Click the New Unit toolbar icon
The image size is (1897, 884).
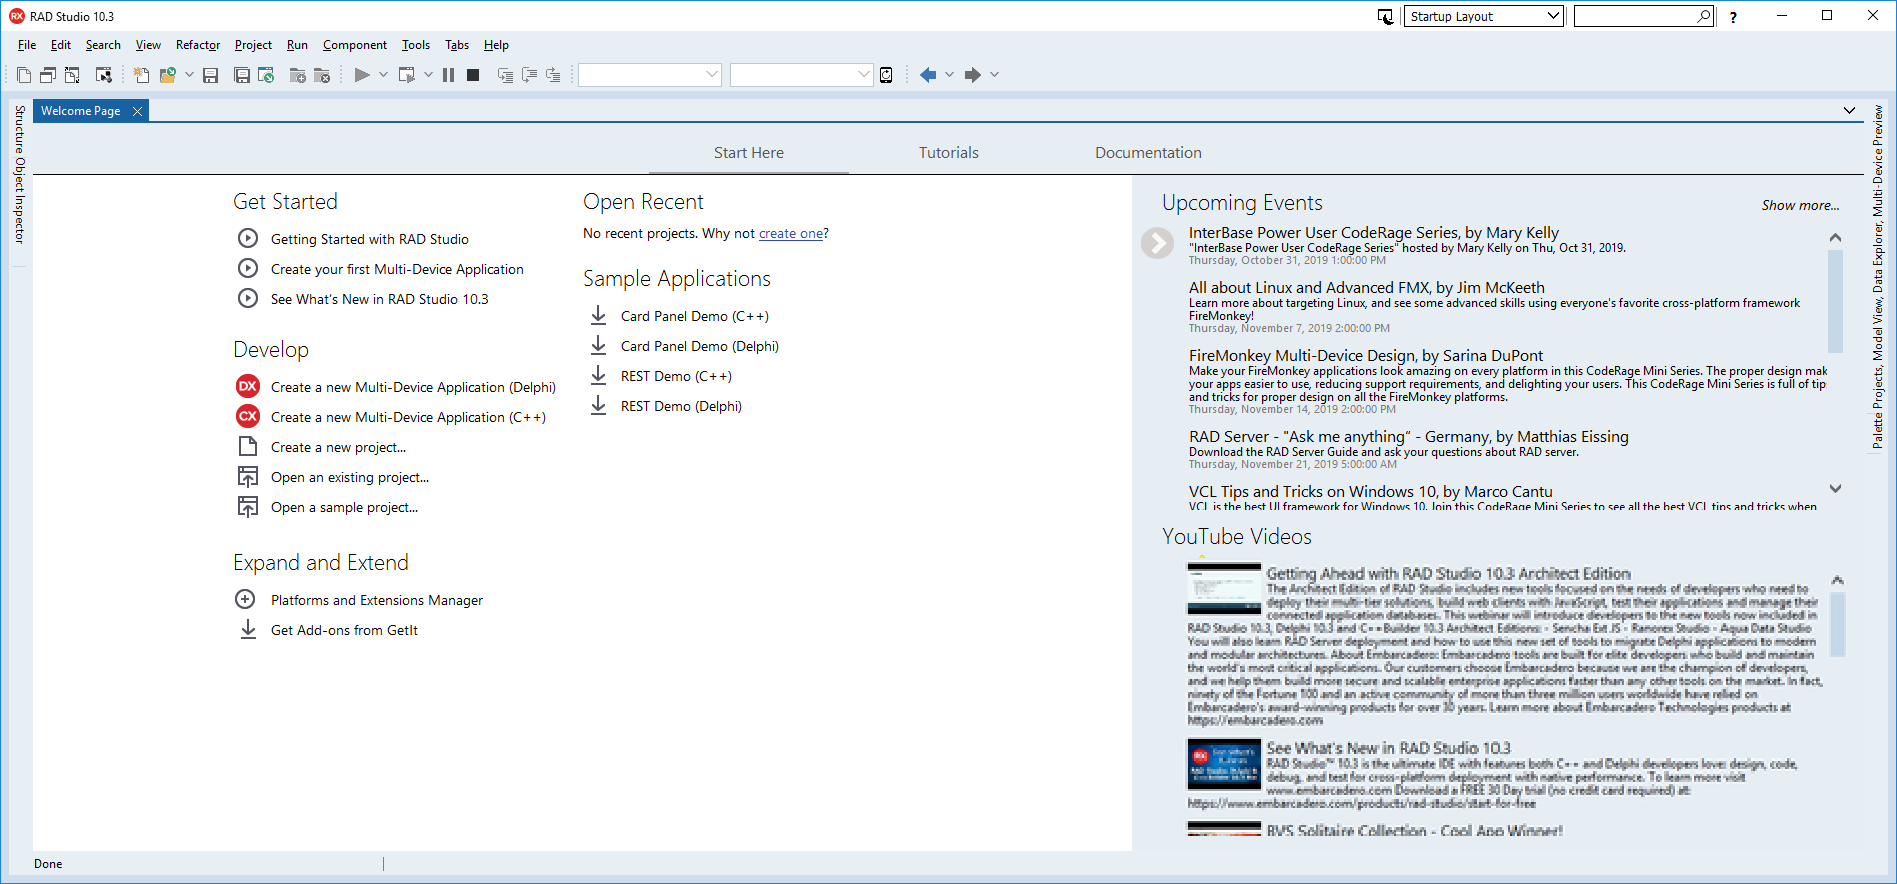tap(24, 75)
